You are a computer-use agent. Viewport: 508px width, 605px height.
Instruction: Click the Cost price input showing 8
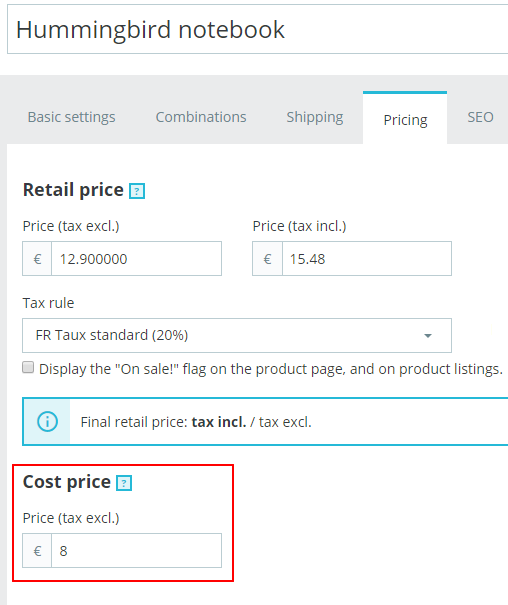(137, 551)
